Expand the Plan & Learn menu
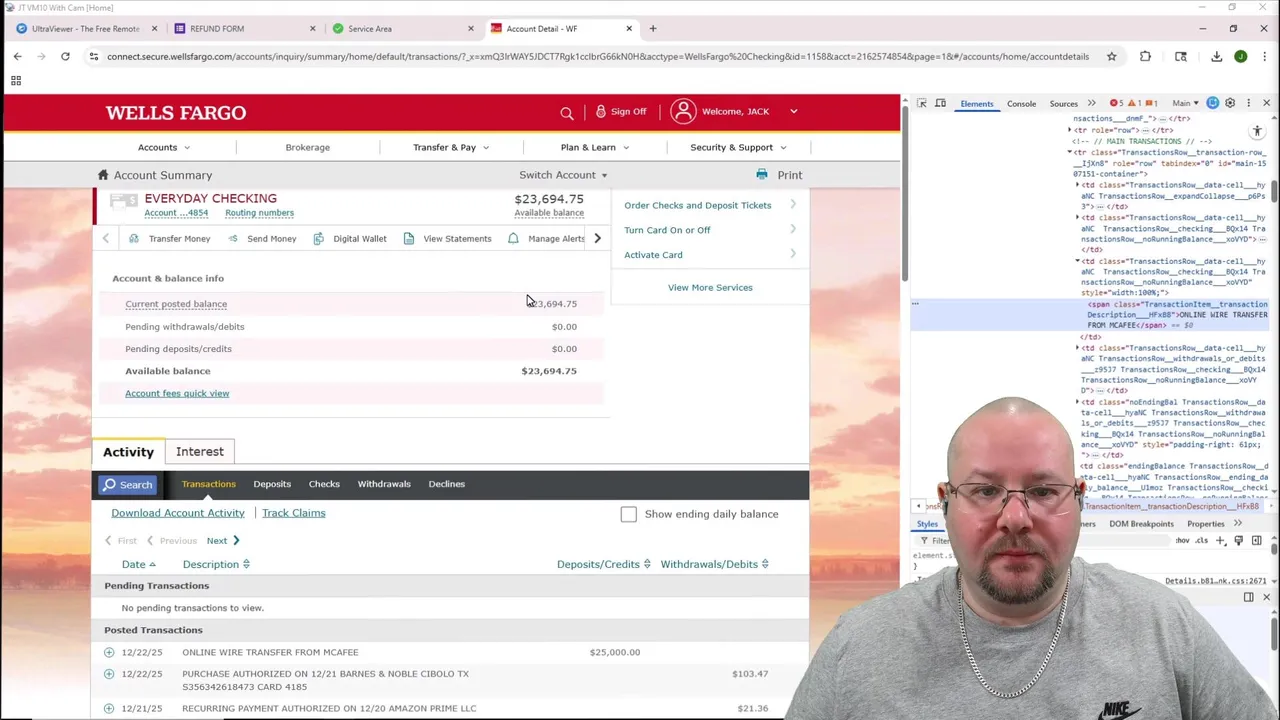The width and height of the screenshot is (1280, 720). (x=595, y=147)
